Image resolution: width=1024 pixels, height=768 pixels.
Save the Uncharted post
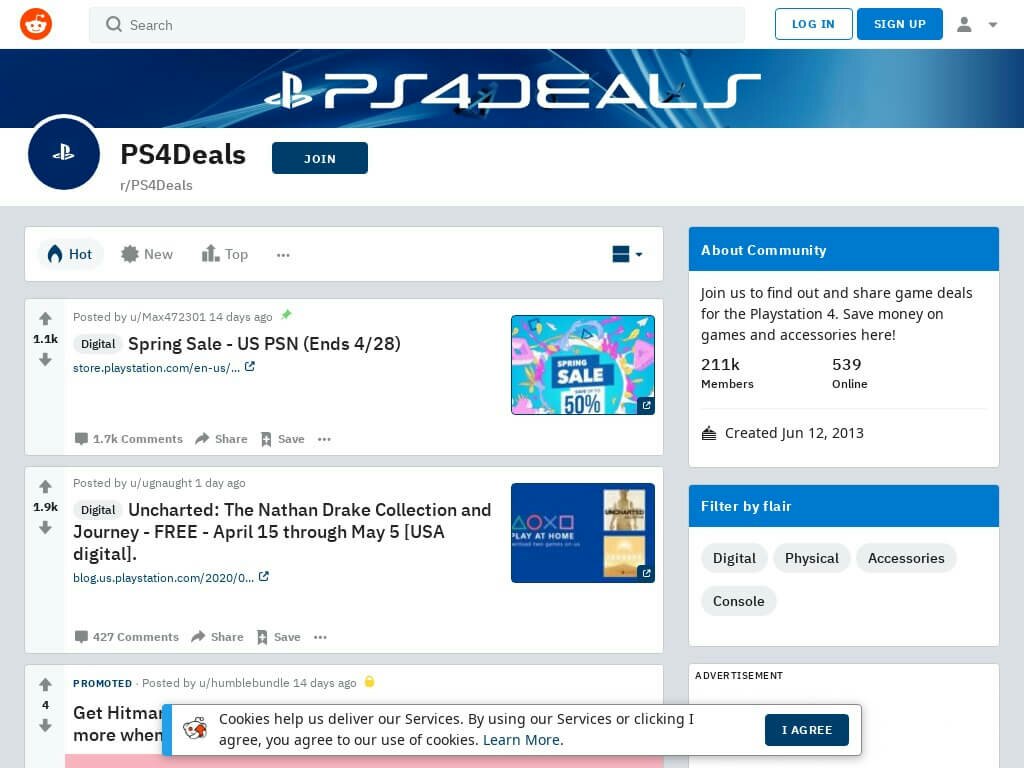point(278,637)
